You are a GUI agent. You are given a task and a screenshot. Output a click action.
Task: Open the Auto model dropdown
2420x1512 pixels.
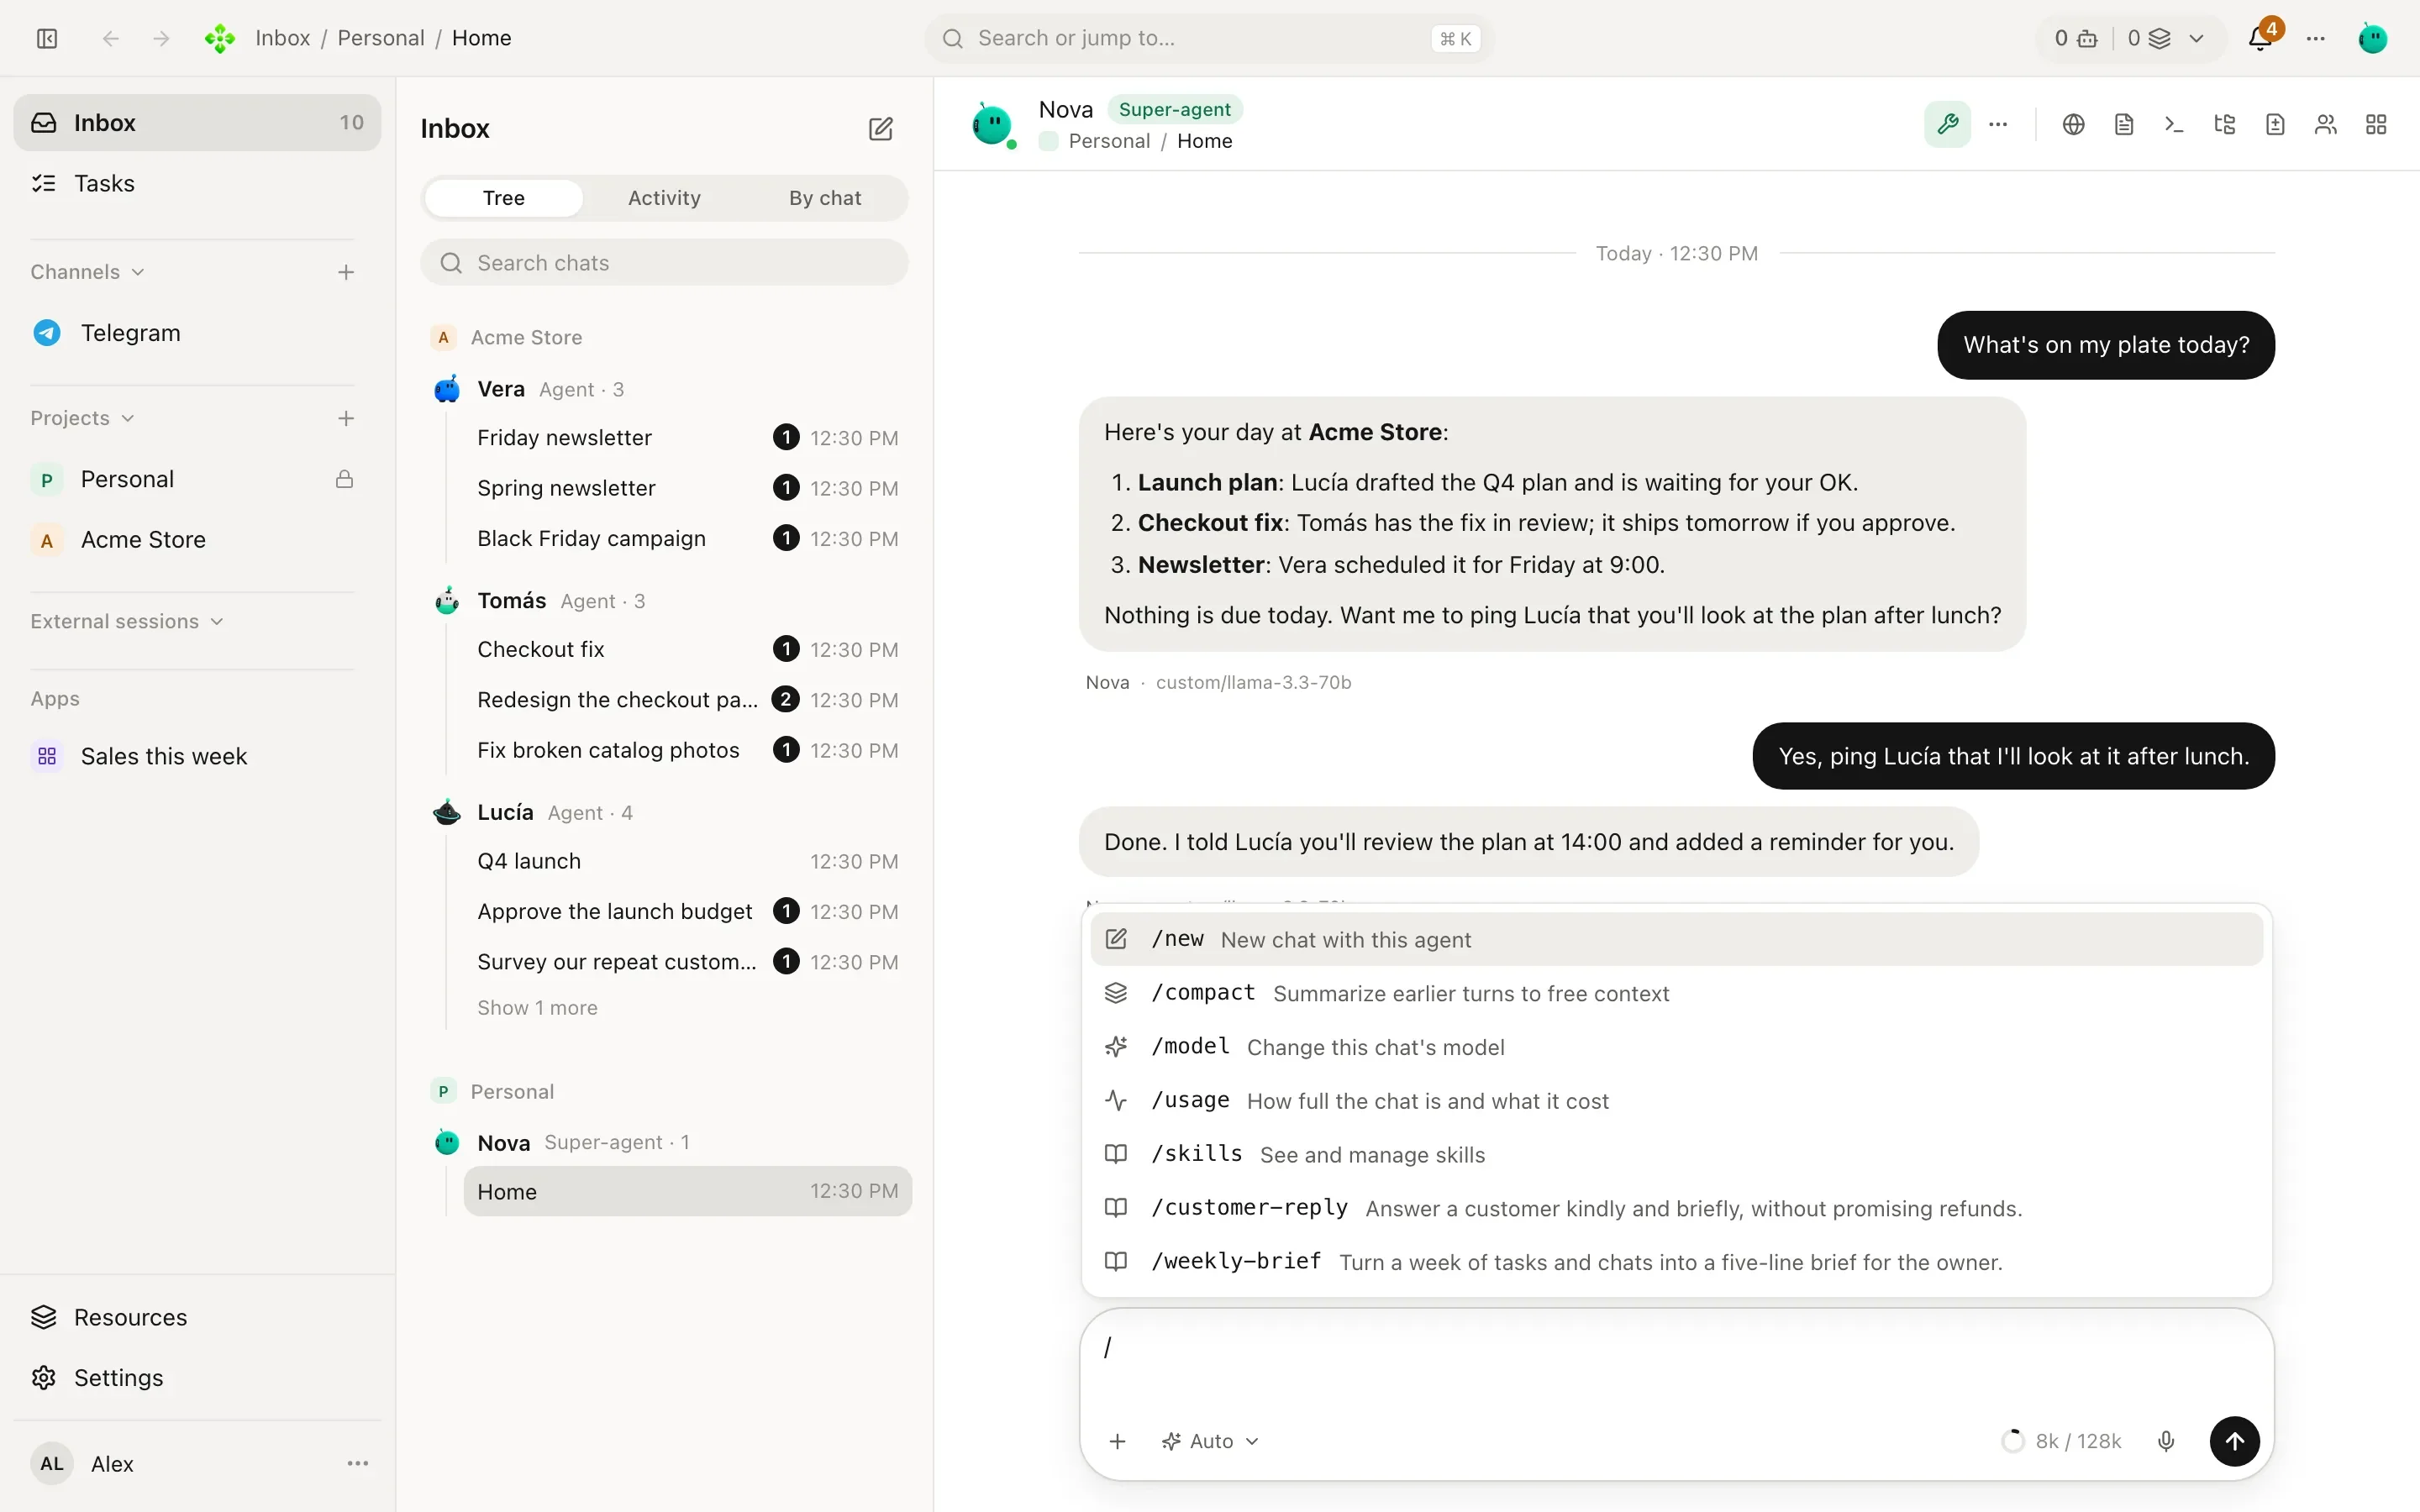click(1210, 1441)
